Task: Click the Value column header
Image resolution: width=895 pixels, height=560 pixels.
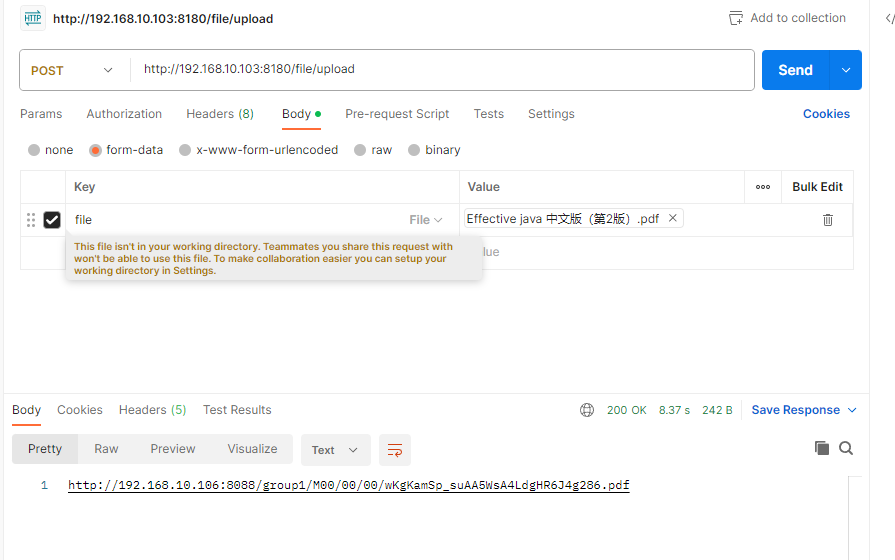Action: (x=483, y=187)
